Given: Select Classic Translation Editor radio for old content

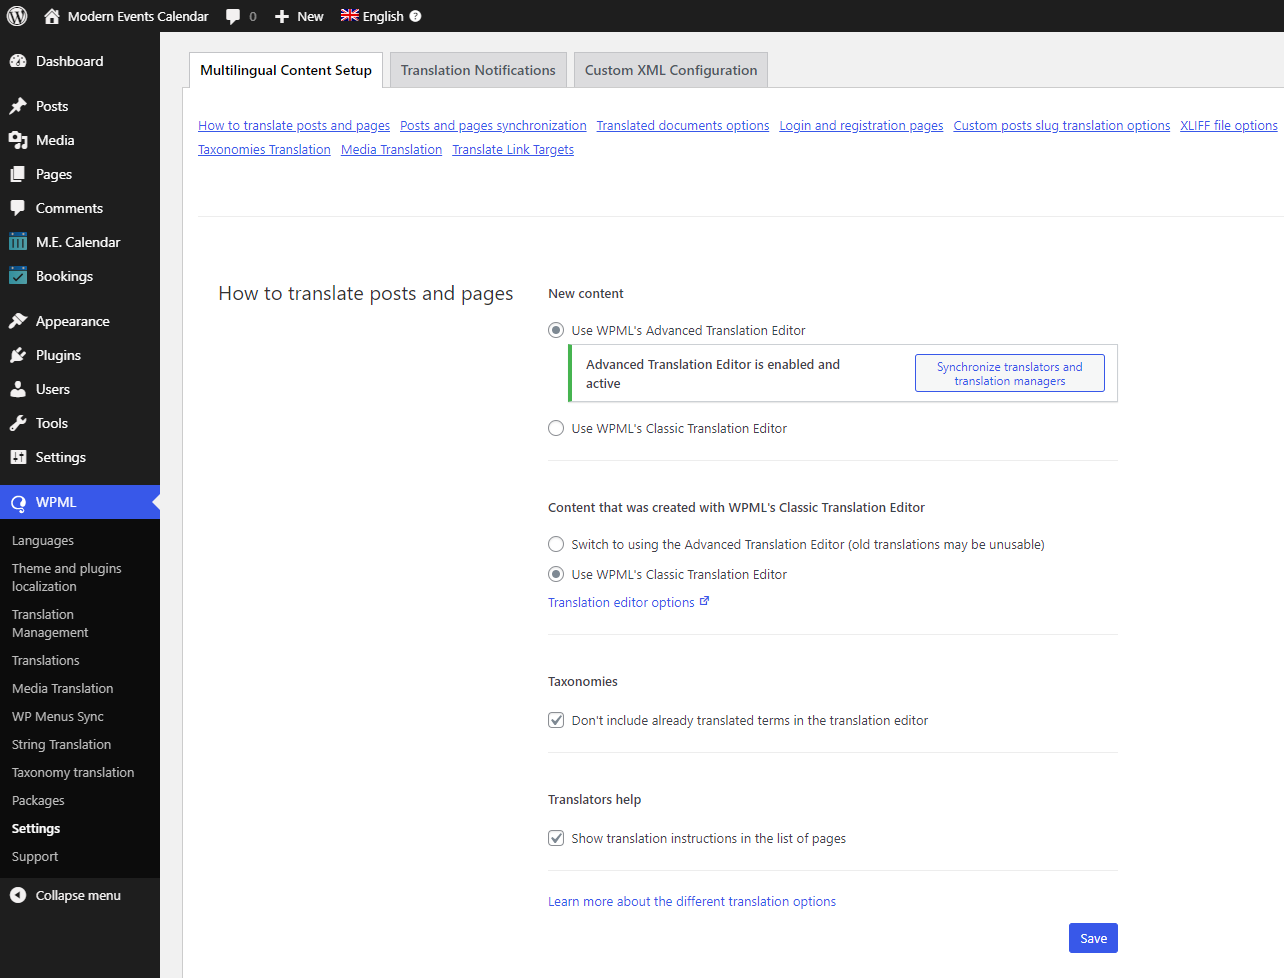Looking at the screenshot, I should pos(556,574).
